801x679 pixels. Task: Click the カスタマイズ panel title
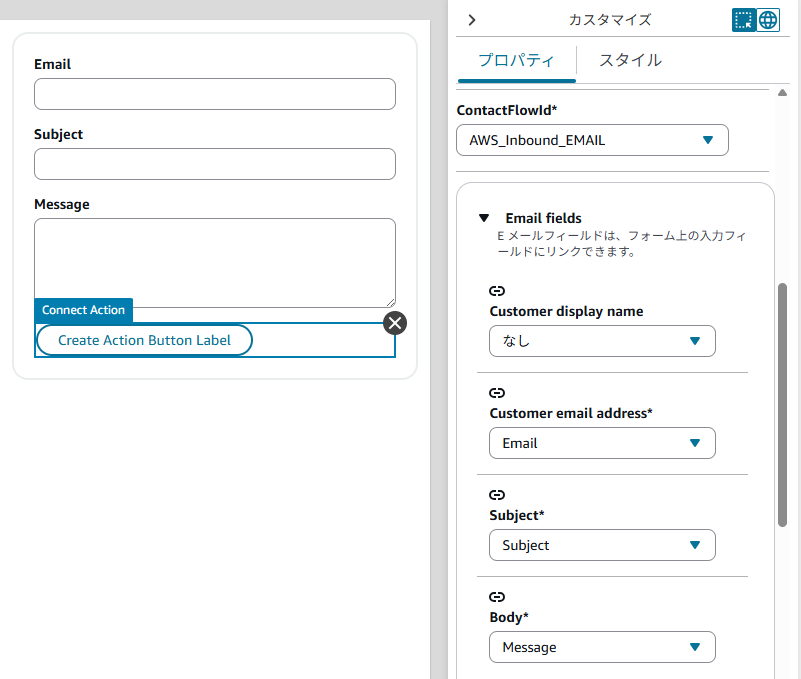(x=610, y=20)
